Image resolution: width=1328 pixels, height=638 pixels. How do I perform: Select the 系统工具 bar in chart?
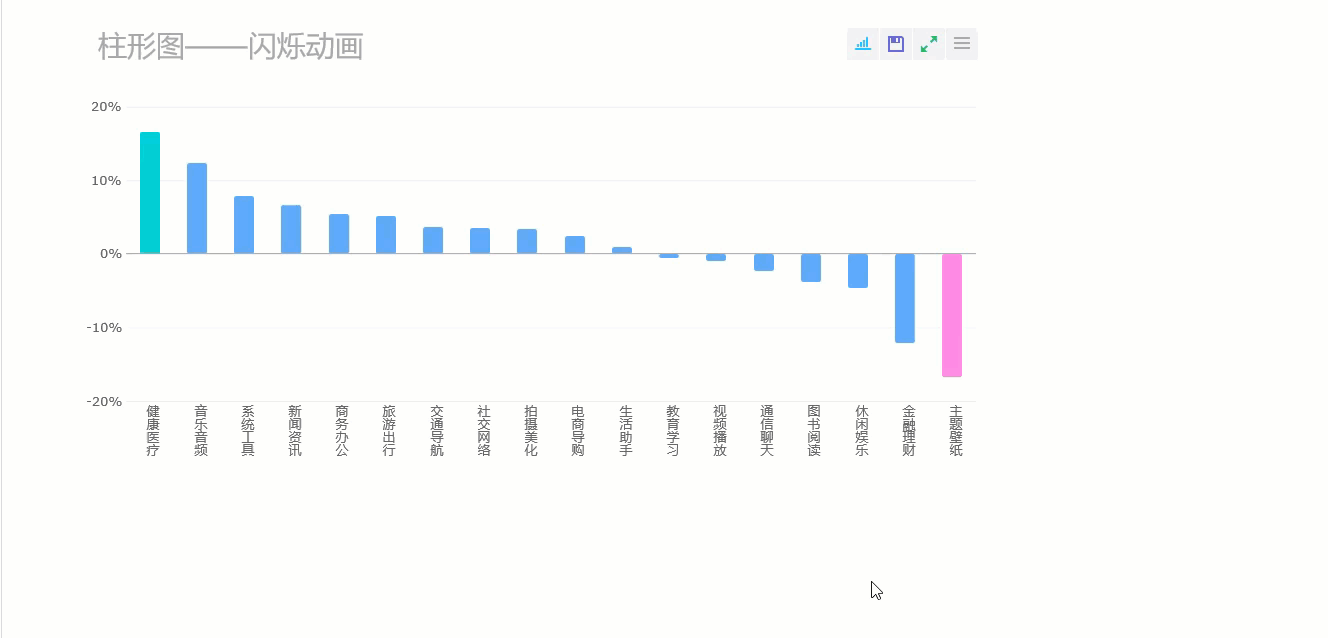[x=244, y=225]
